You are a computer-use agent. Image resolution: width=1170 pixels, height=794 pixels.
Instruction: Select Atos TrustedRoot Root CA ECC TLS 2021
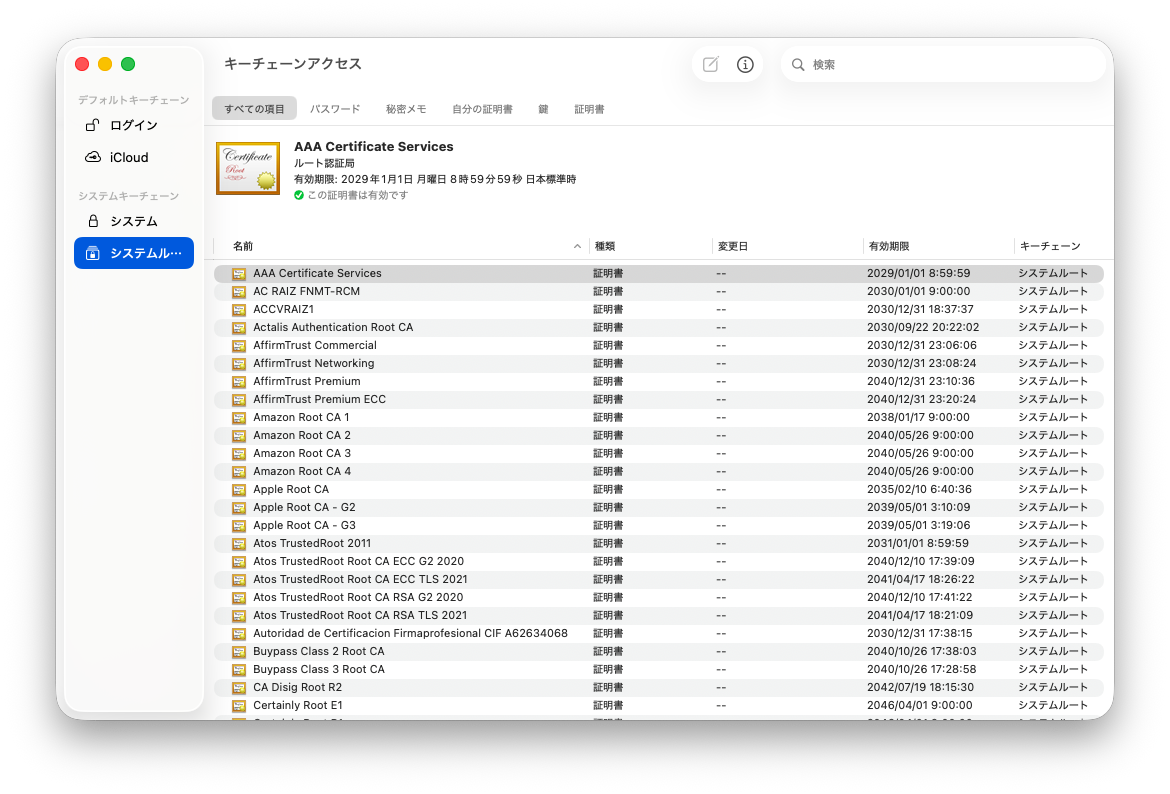tap(360, 579)
